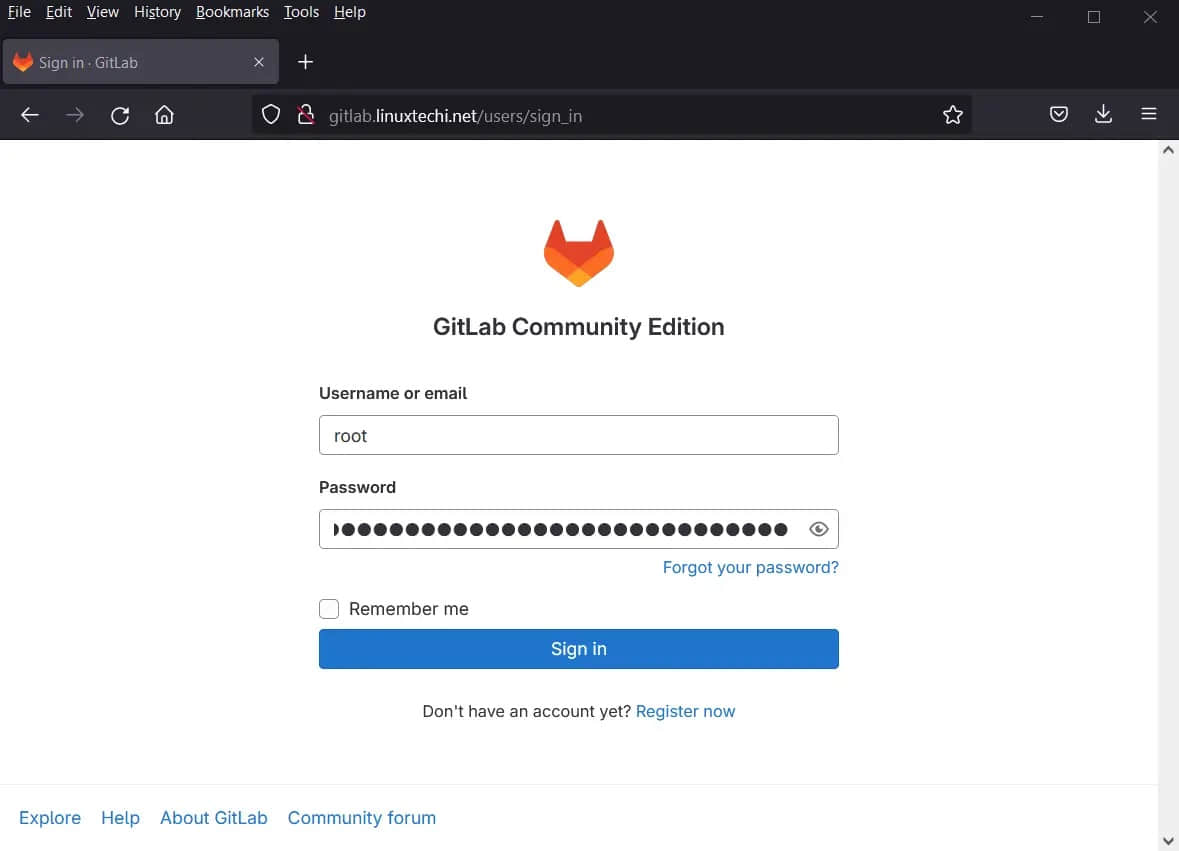The height and width of the screenshot is (851, 1179).
Task: Reload the current page
Action: pos(120,115)
